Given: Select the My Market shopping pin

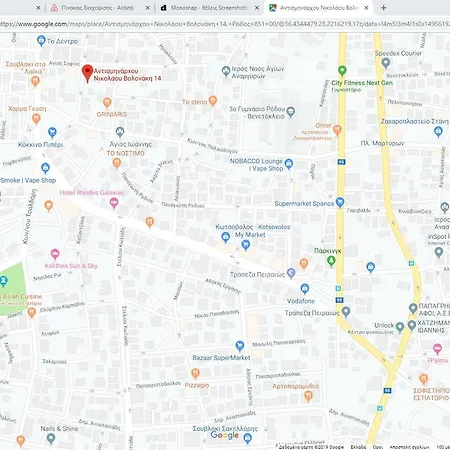Looking at the screenshot, I should (246, 245).
